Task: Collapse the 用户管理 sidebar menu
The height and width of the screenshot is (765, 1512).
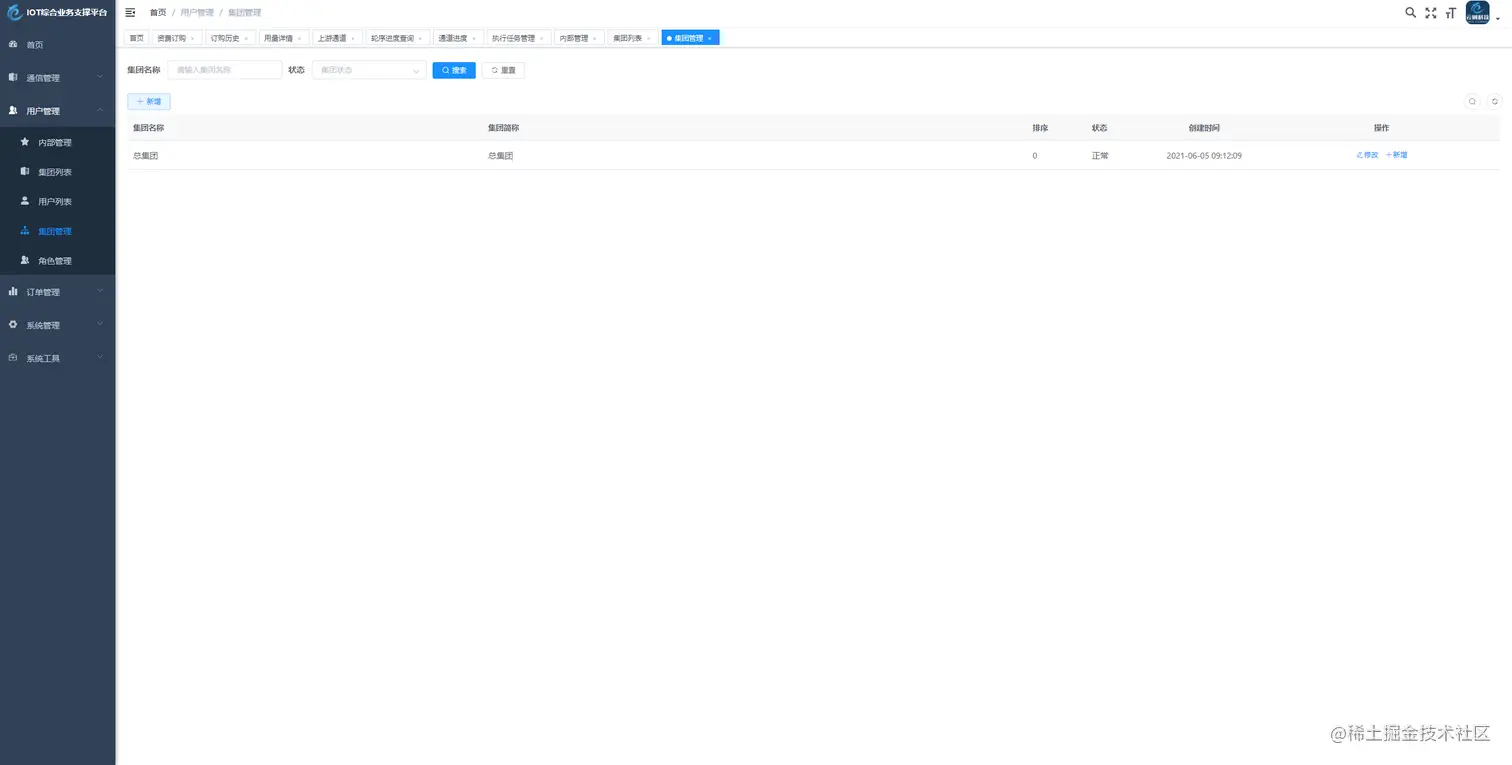Action: 58,110
